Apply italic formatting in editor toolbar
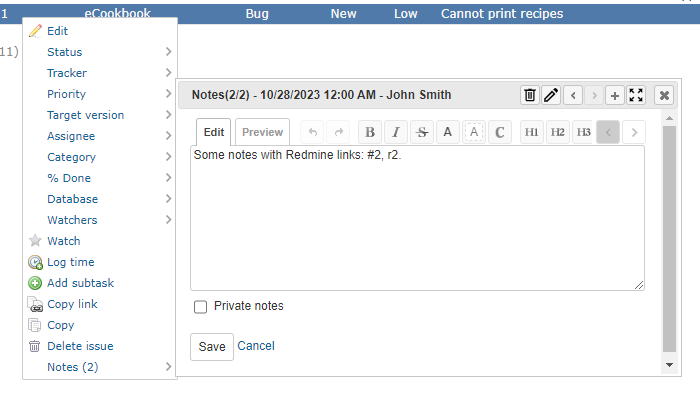Viewport: 700px width, 400px height. (396, 132)
